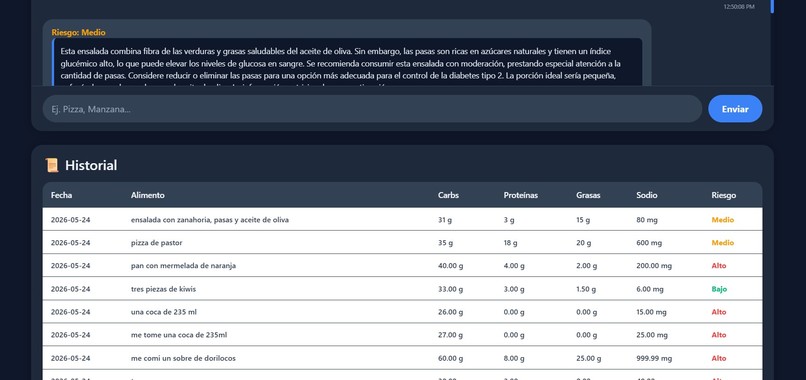This screenshot has height=380, width=806.
Task: Click the Fecha column header
Action: click(x=61, y=195)
